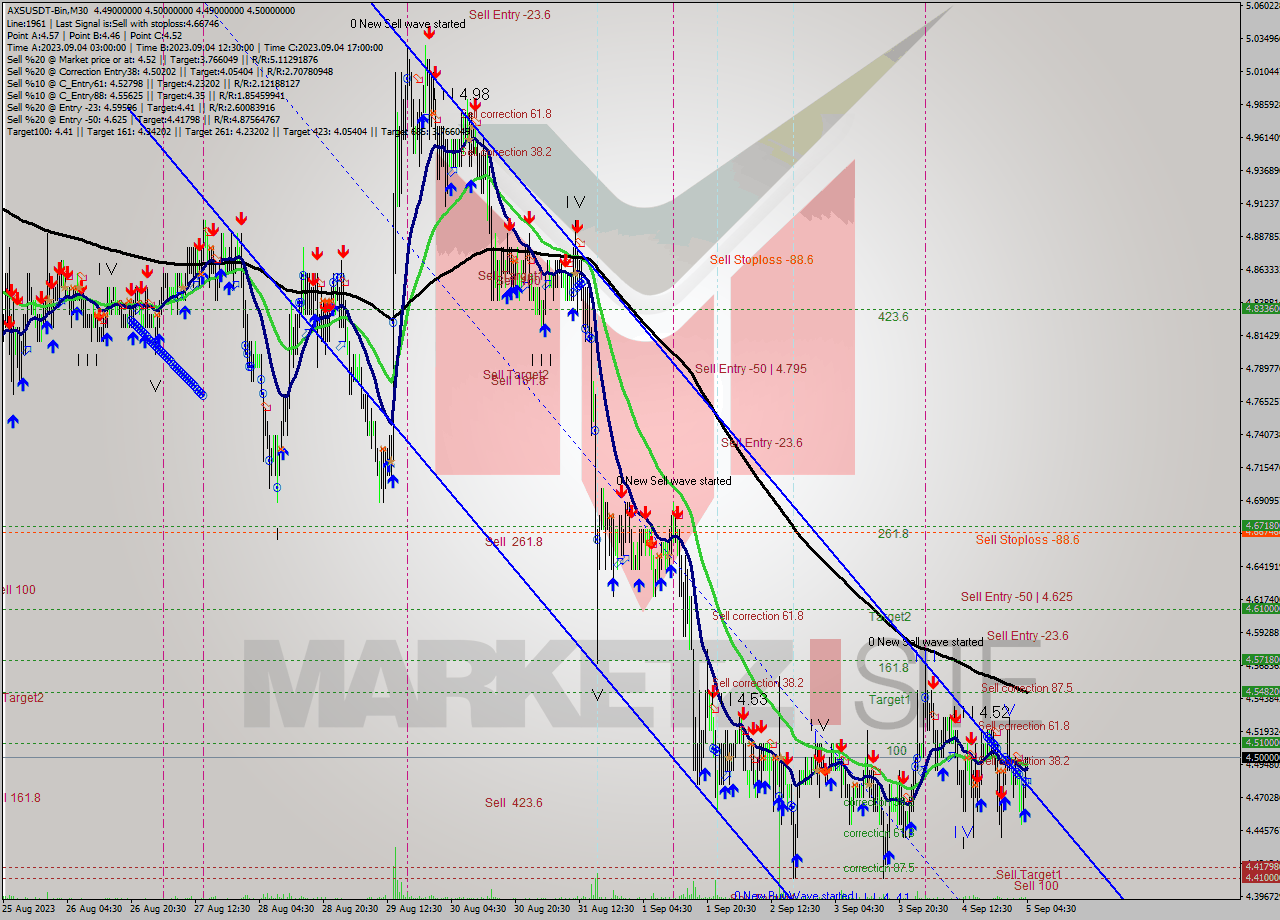Click the '4.53' wave price label
Image resolution: width=1280 pixels, height=920 pixels.
pyautogui.click(x=753, y=700)
